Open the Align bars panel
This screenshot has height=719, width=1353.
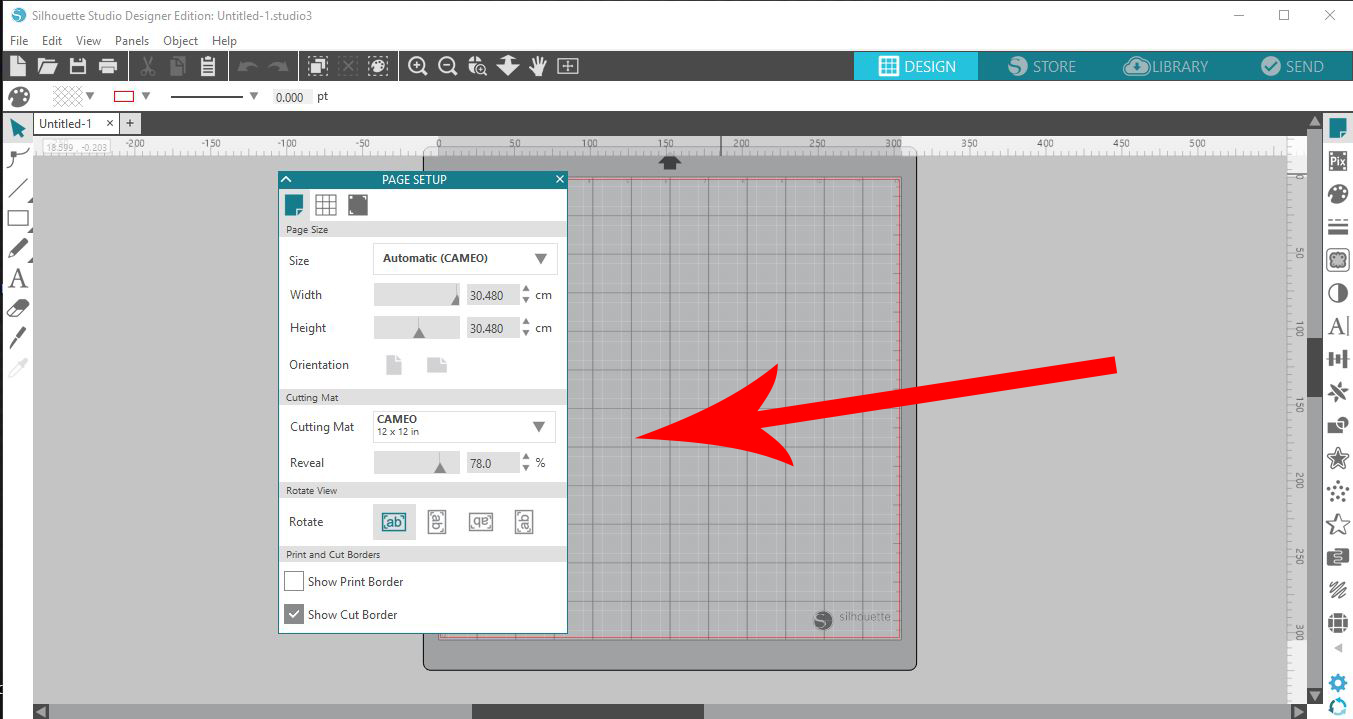[1337, 359]
